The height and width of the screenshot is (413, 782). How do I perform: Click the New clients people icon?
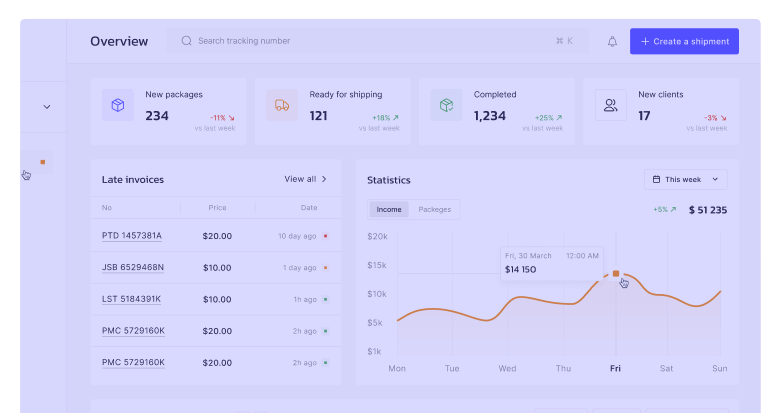click(610, 105)
